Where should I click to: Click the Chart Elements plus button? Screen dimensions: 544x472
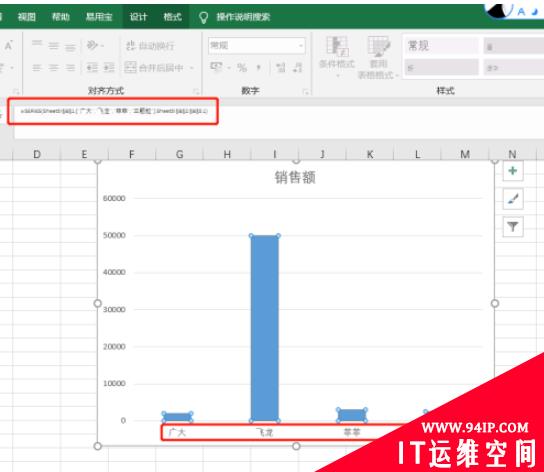pyautogui.click(x=513, y=171)
